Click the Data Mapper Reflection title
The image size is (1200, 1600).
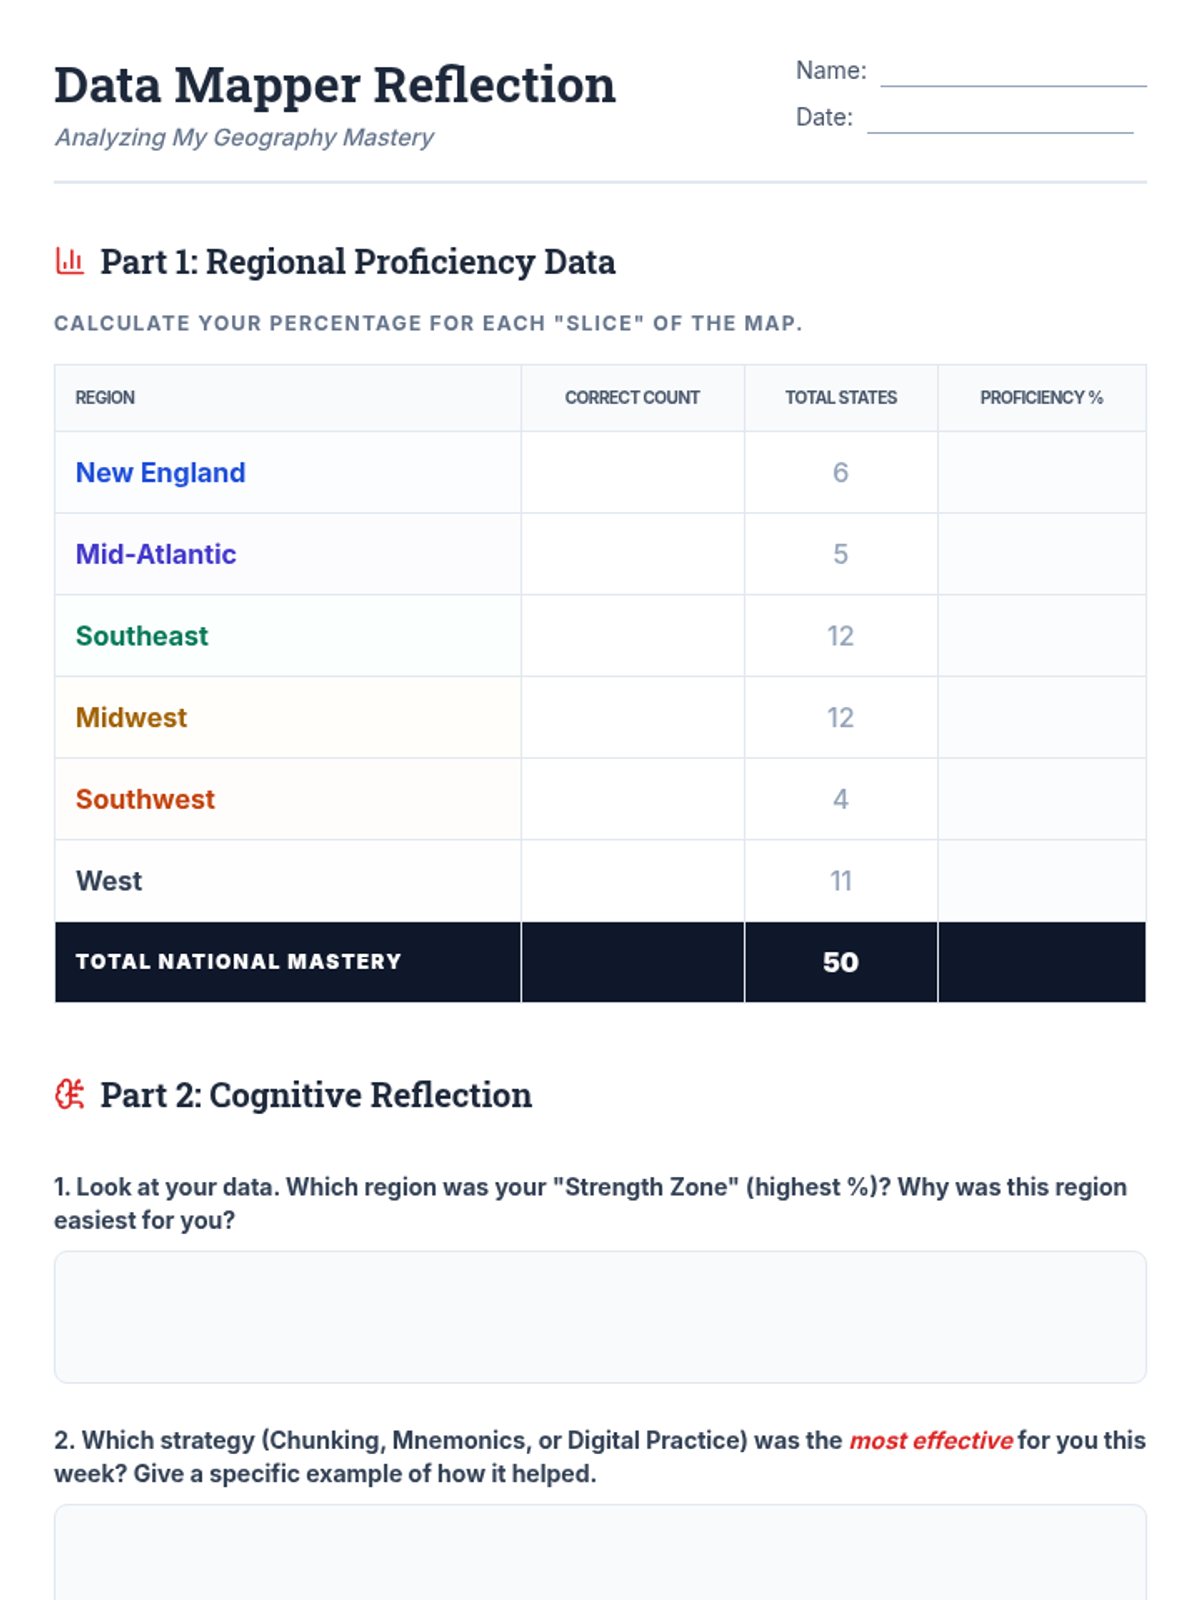pyautogui.click(x=334, y=85)
